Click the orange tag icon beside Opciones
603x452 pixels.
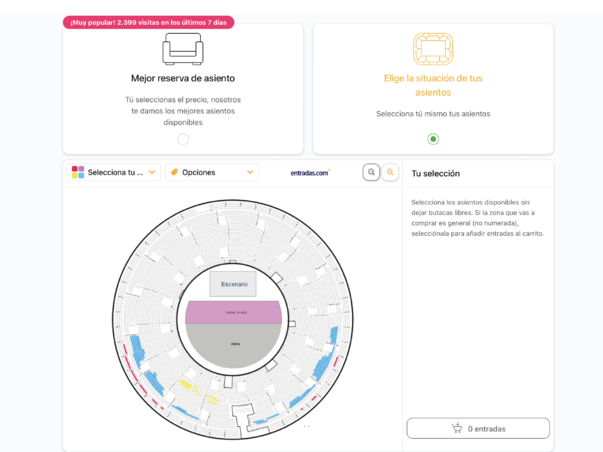(174, 172)
